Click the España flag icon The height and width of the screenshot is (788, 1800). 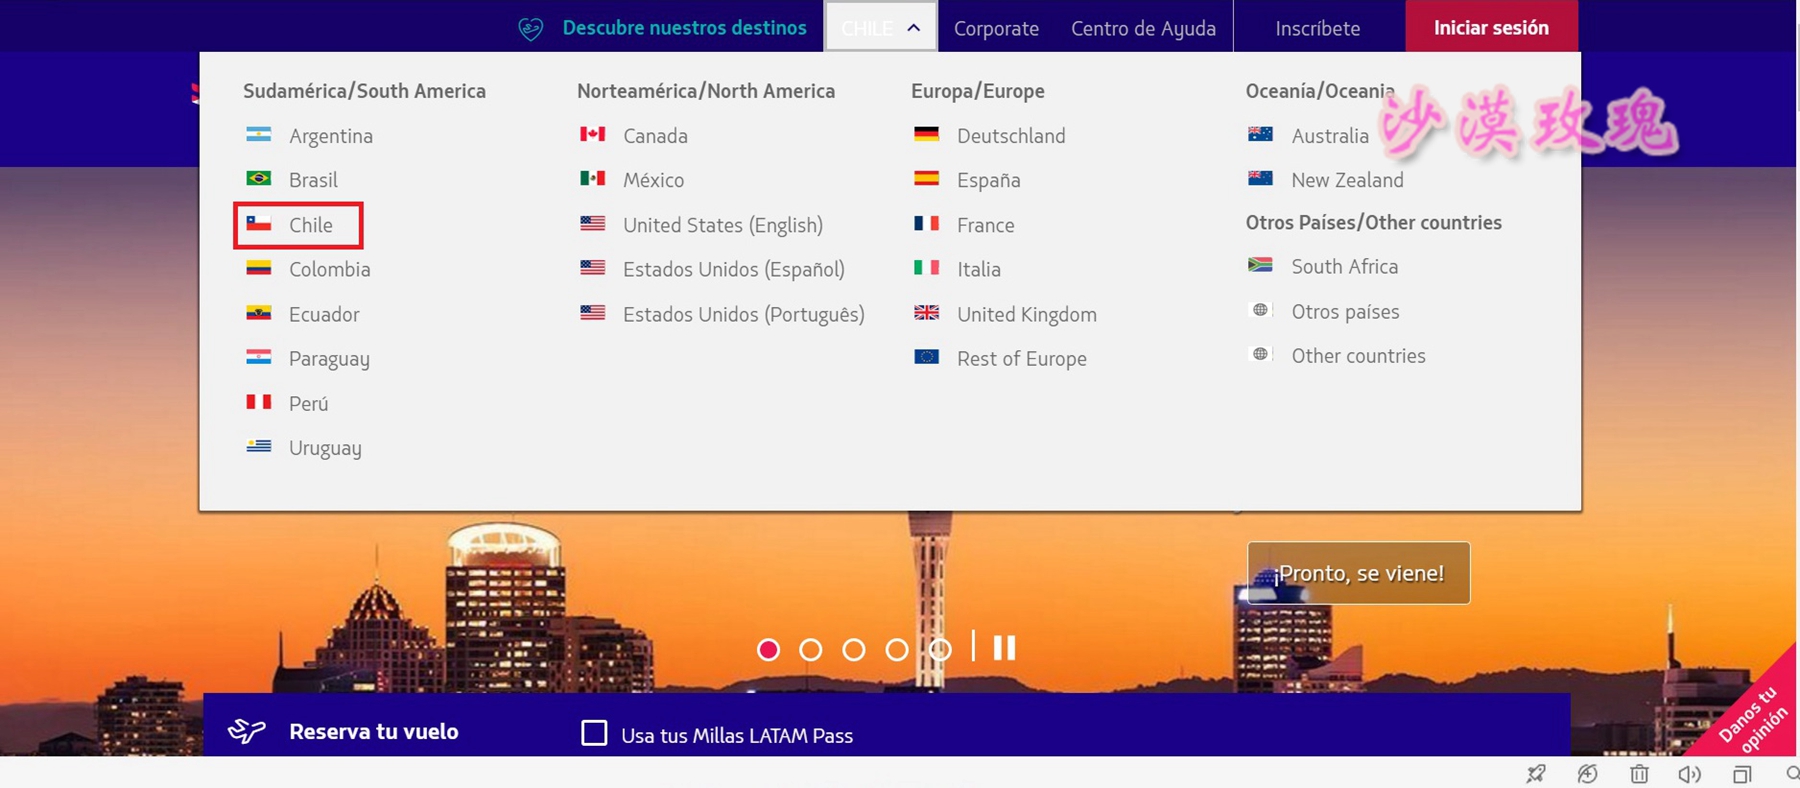click(x=927, y=178)
